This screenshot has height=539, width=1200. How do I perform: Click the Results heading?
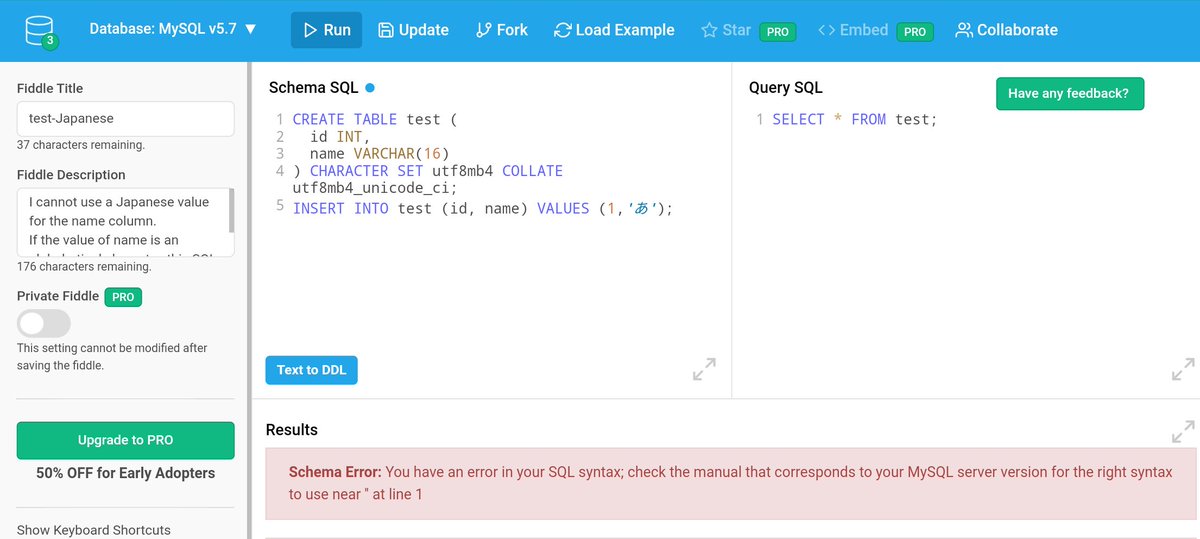pos(292,430)
